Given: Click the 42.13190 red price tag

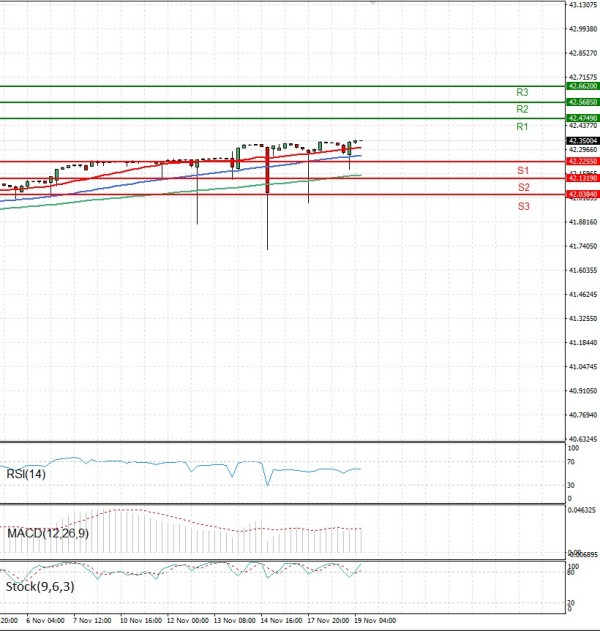Looking at the screenshot, I should click(582, 177).
